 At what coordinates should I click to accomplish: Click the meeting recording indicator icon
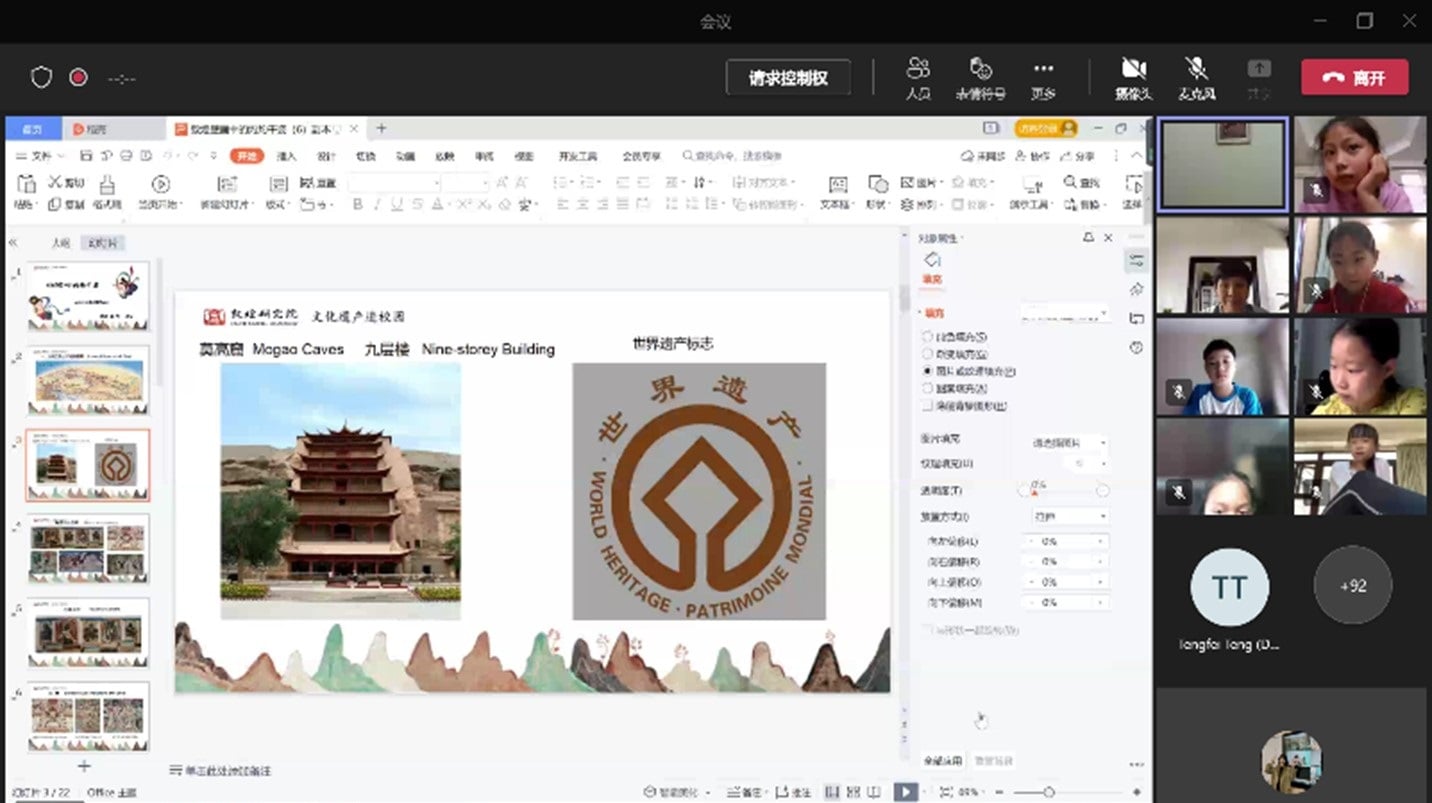click(x=78, y=77)
